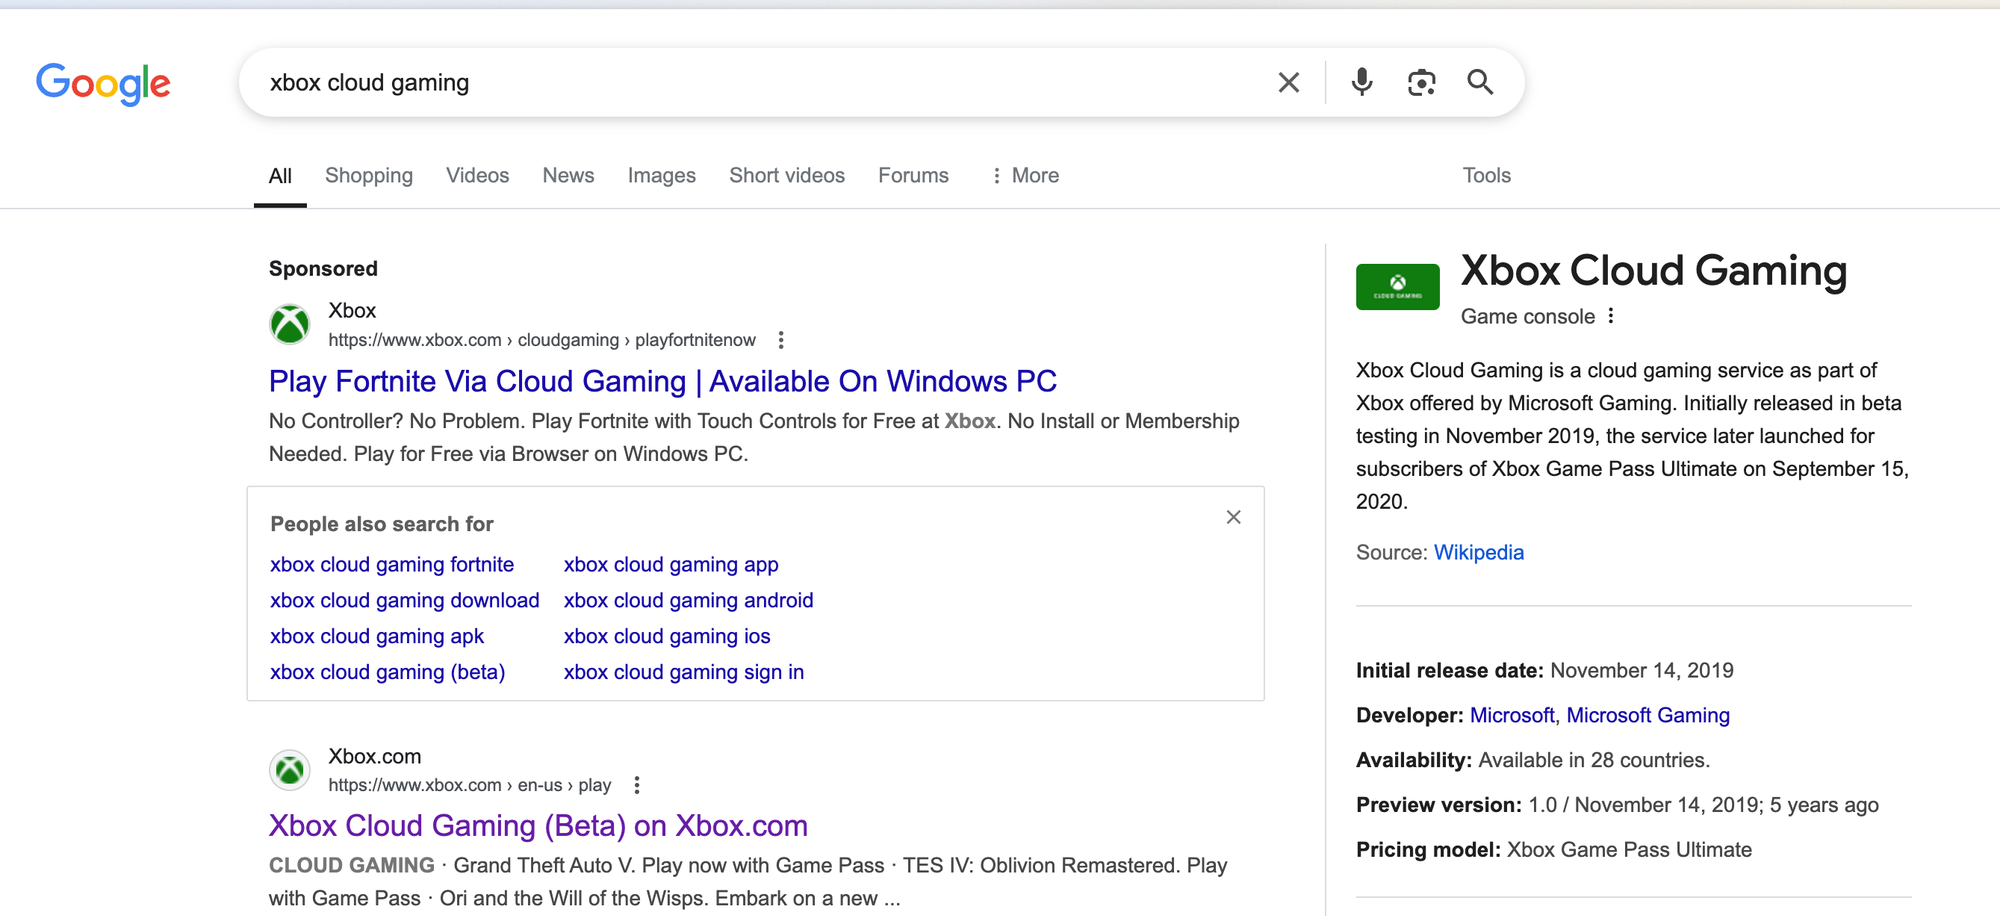Click the microphone icon to search by voice
The image size is (2000, 916).
click(x=1360, y=82)
